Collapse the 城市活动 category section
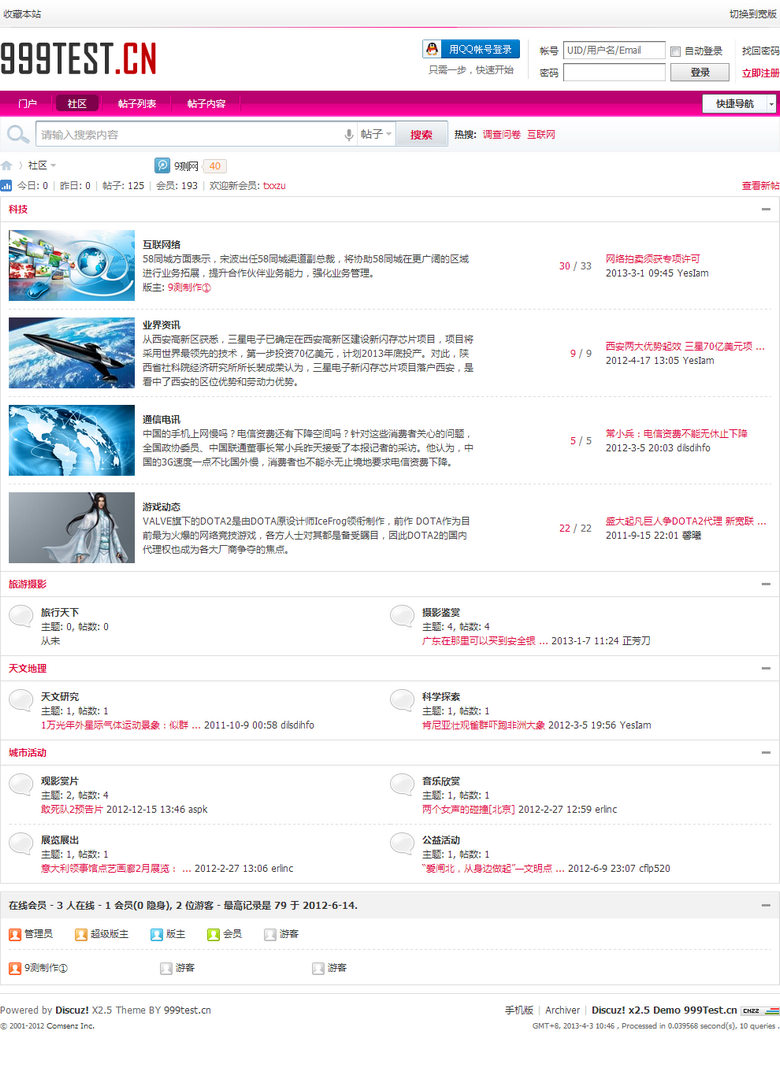Image resolution: width=780 pixels, height=1072 pixels. (x=766, y=752)
